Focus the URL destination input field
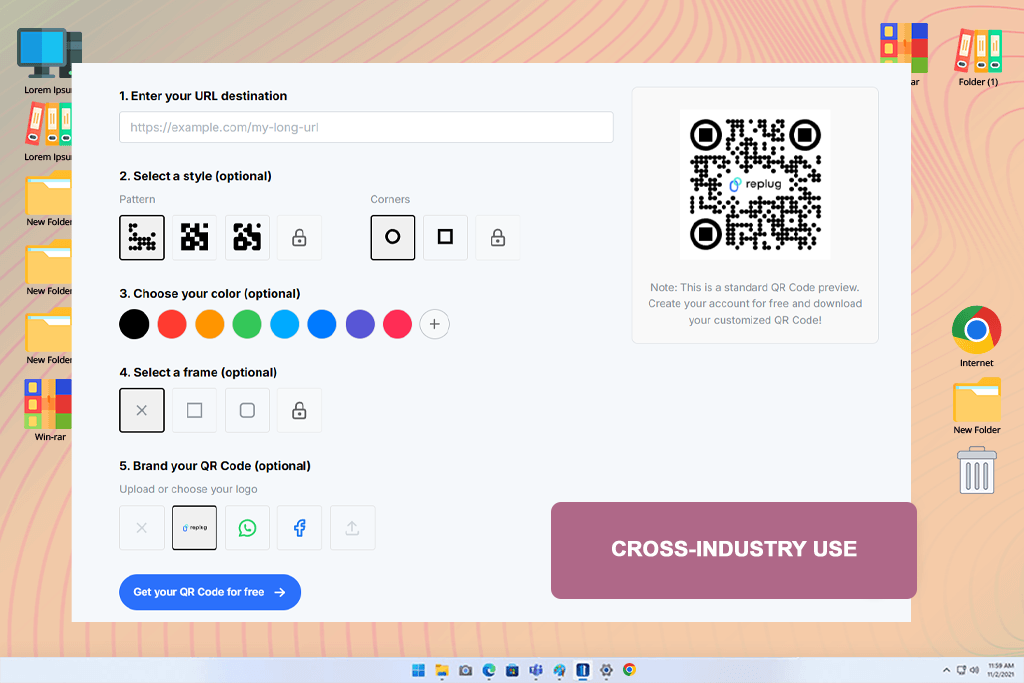Image resolution: width=1024 pixels, height=683 pixels. (366, 127)
